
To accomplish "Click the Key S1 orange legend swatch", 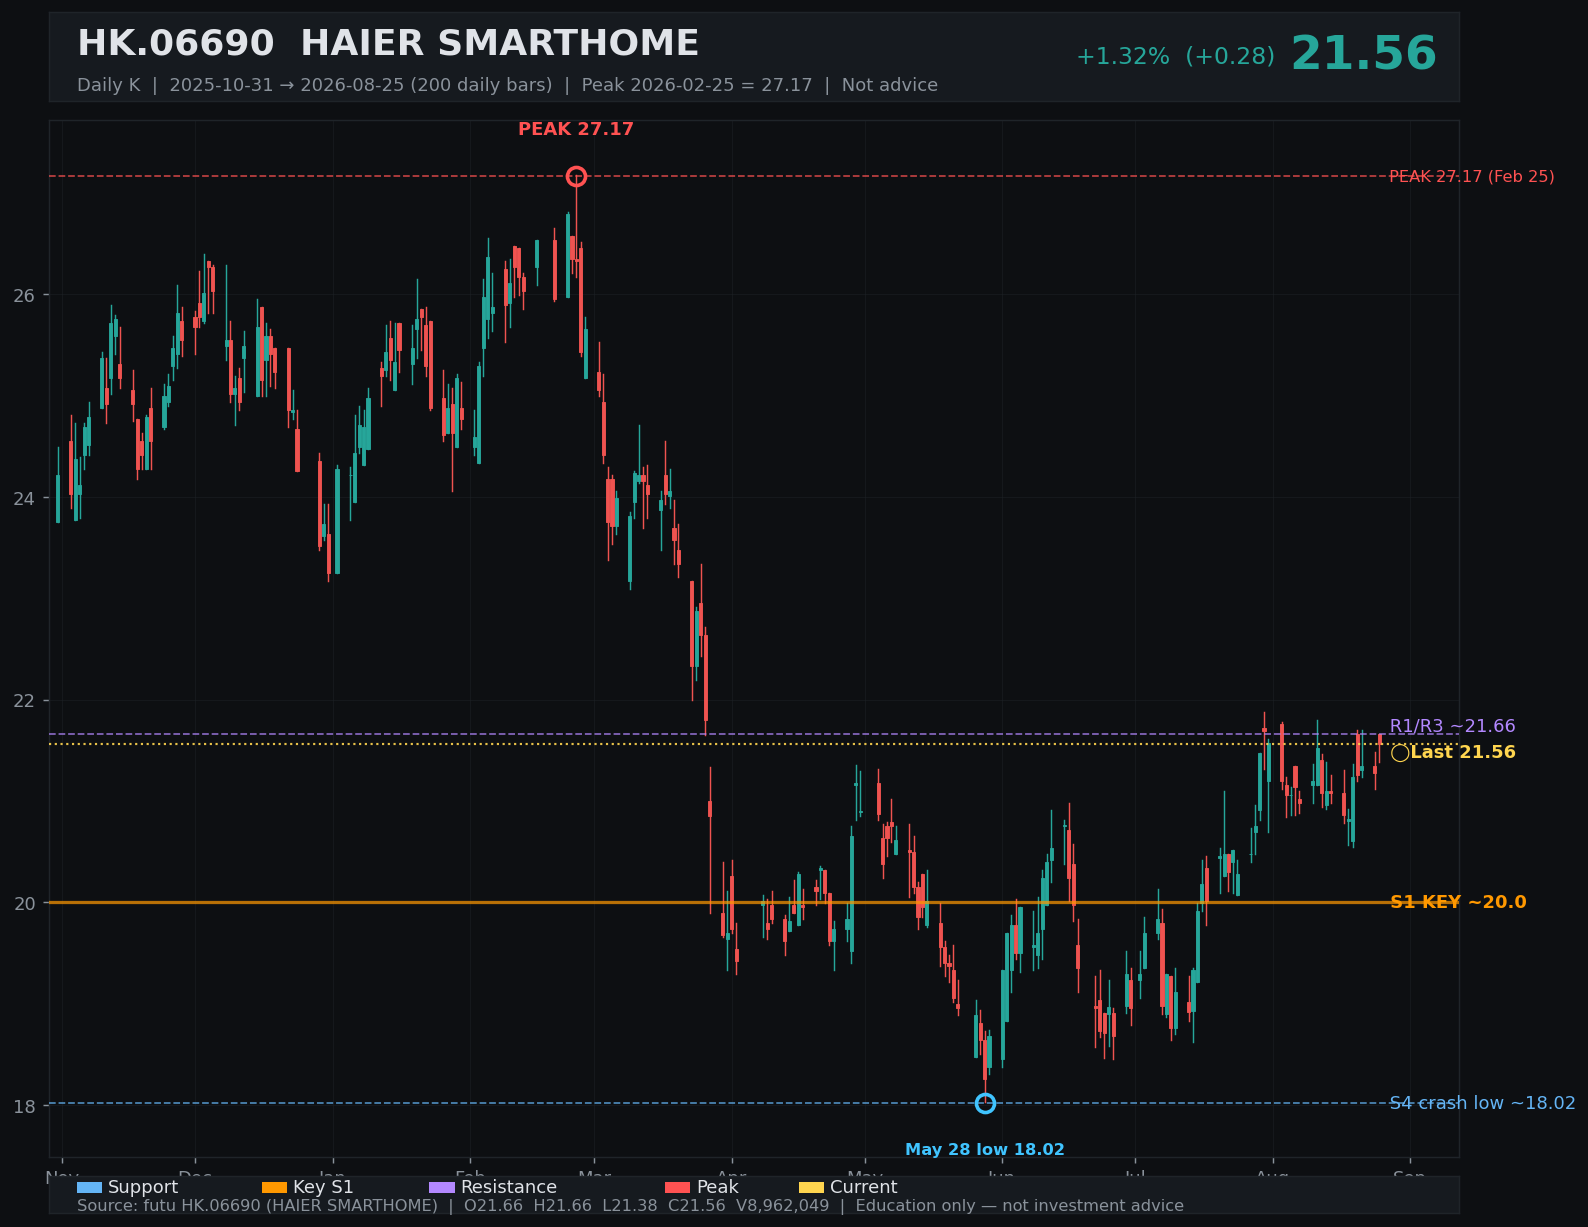I will (x=274, y=1187).
